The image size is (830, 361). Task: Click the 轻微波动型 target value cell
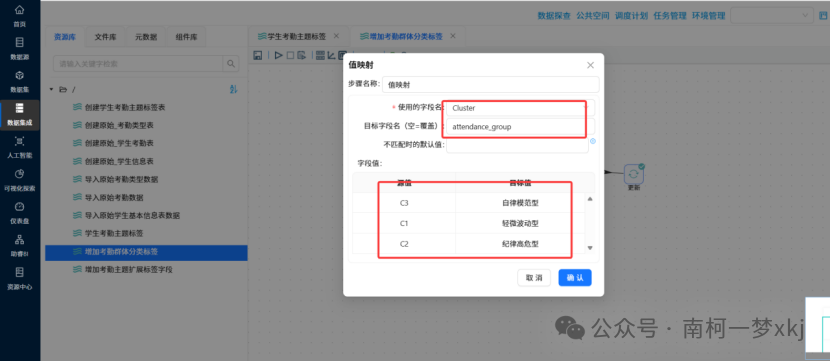(520, 223)
